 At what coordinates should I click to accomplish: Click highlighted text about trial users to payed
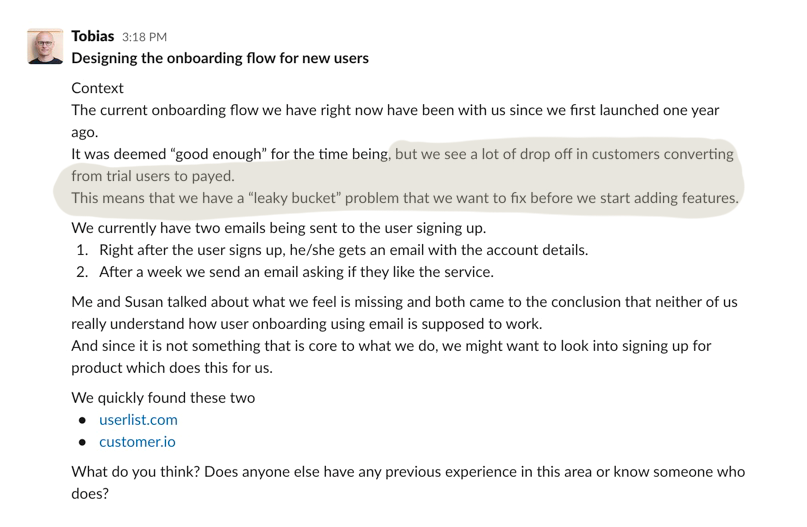tap(153, 176)
